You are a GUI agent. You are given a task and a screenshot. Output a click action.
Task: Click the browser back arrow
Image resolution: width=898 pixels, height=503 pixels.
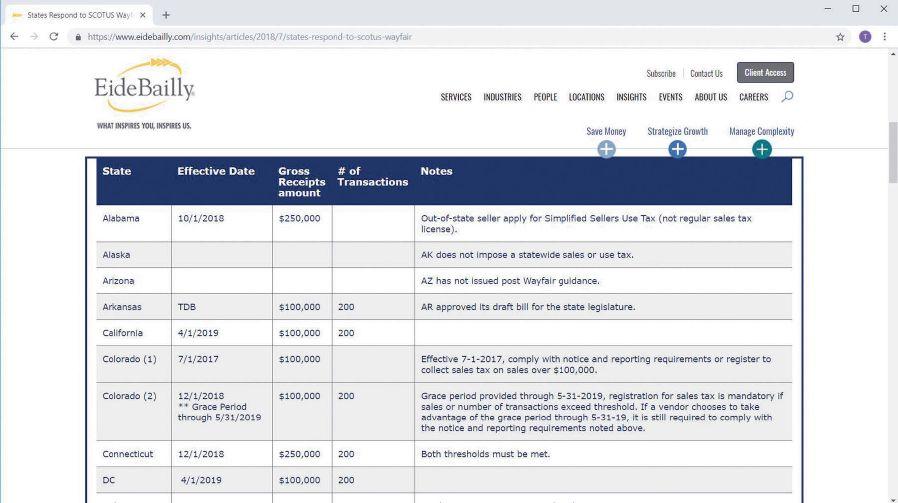14,37
